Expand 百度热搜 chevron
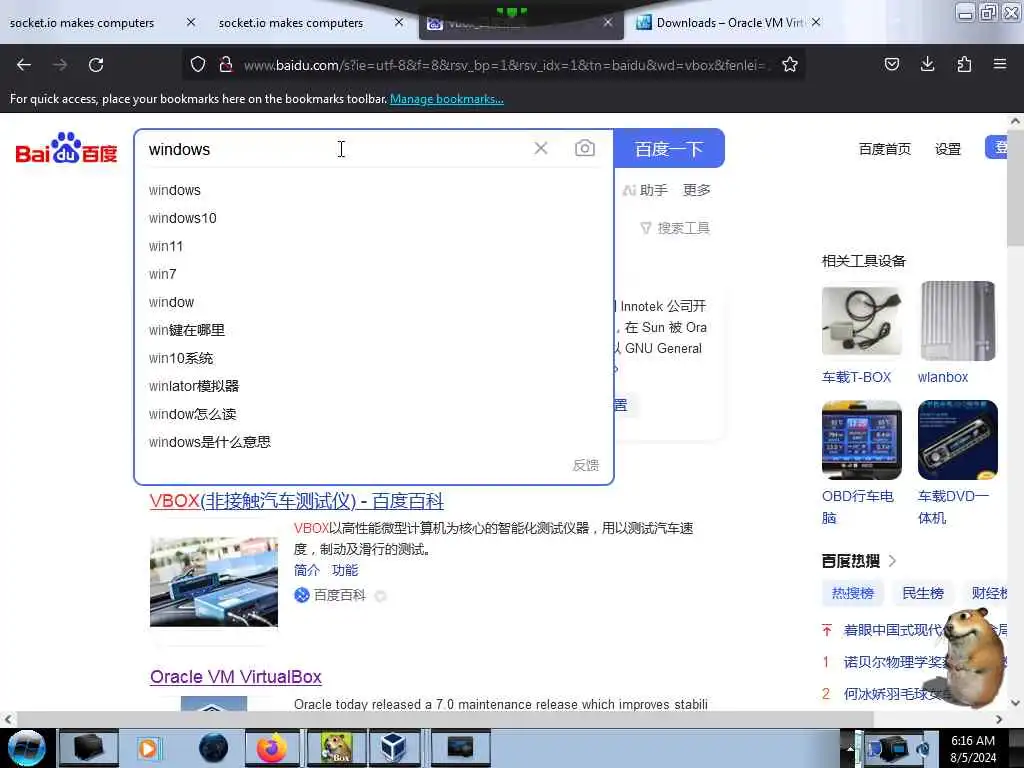This screenshot has width=1024, height=768. coord(892,560)
